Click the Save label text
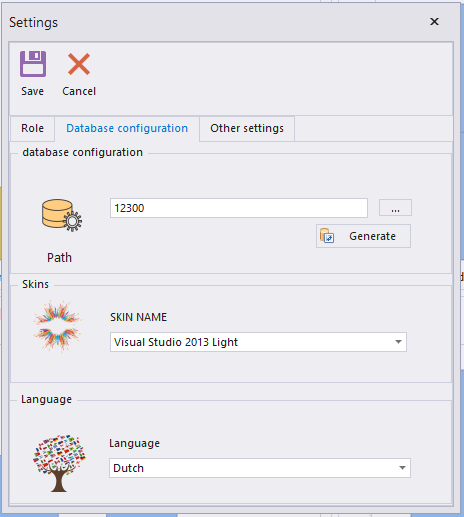The height and width of the screenshot is (517, 464). (x=32, y=91)
